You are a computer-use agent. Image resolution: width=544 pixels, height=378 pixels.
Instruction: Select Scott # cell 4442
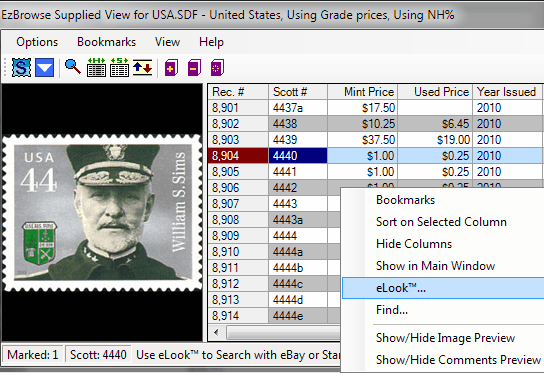(x=298, y=188)
